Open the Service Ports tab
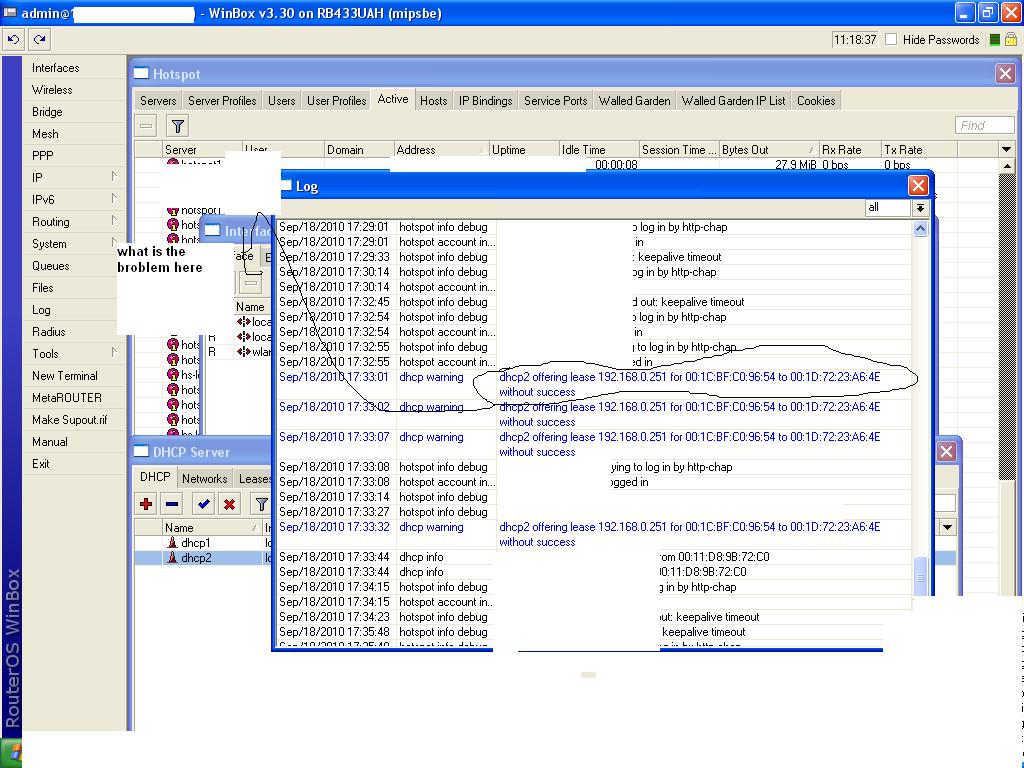 (x=556, y=101)
